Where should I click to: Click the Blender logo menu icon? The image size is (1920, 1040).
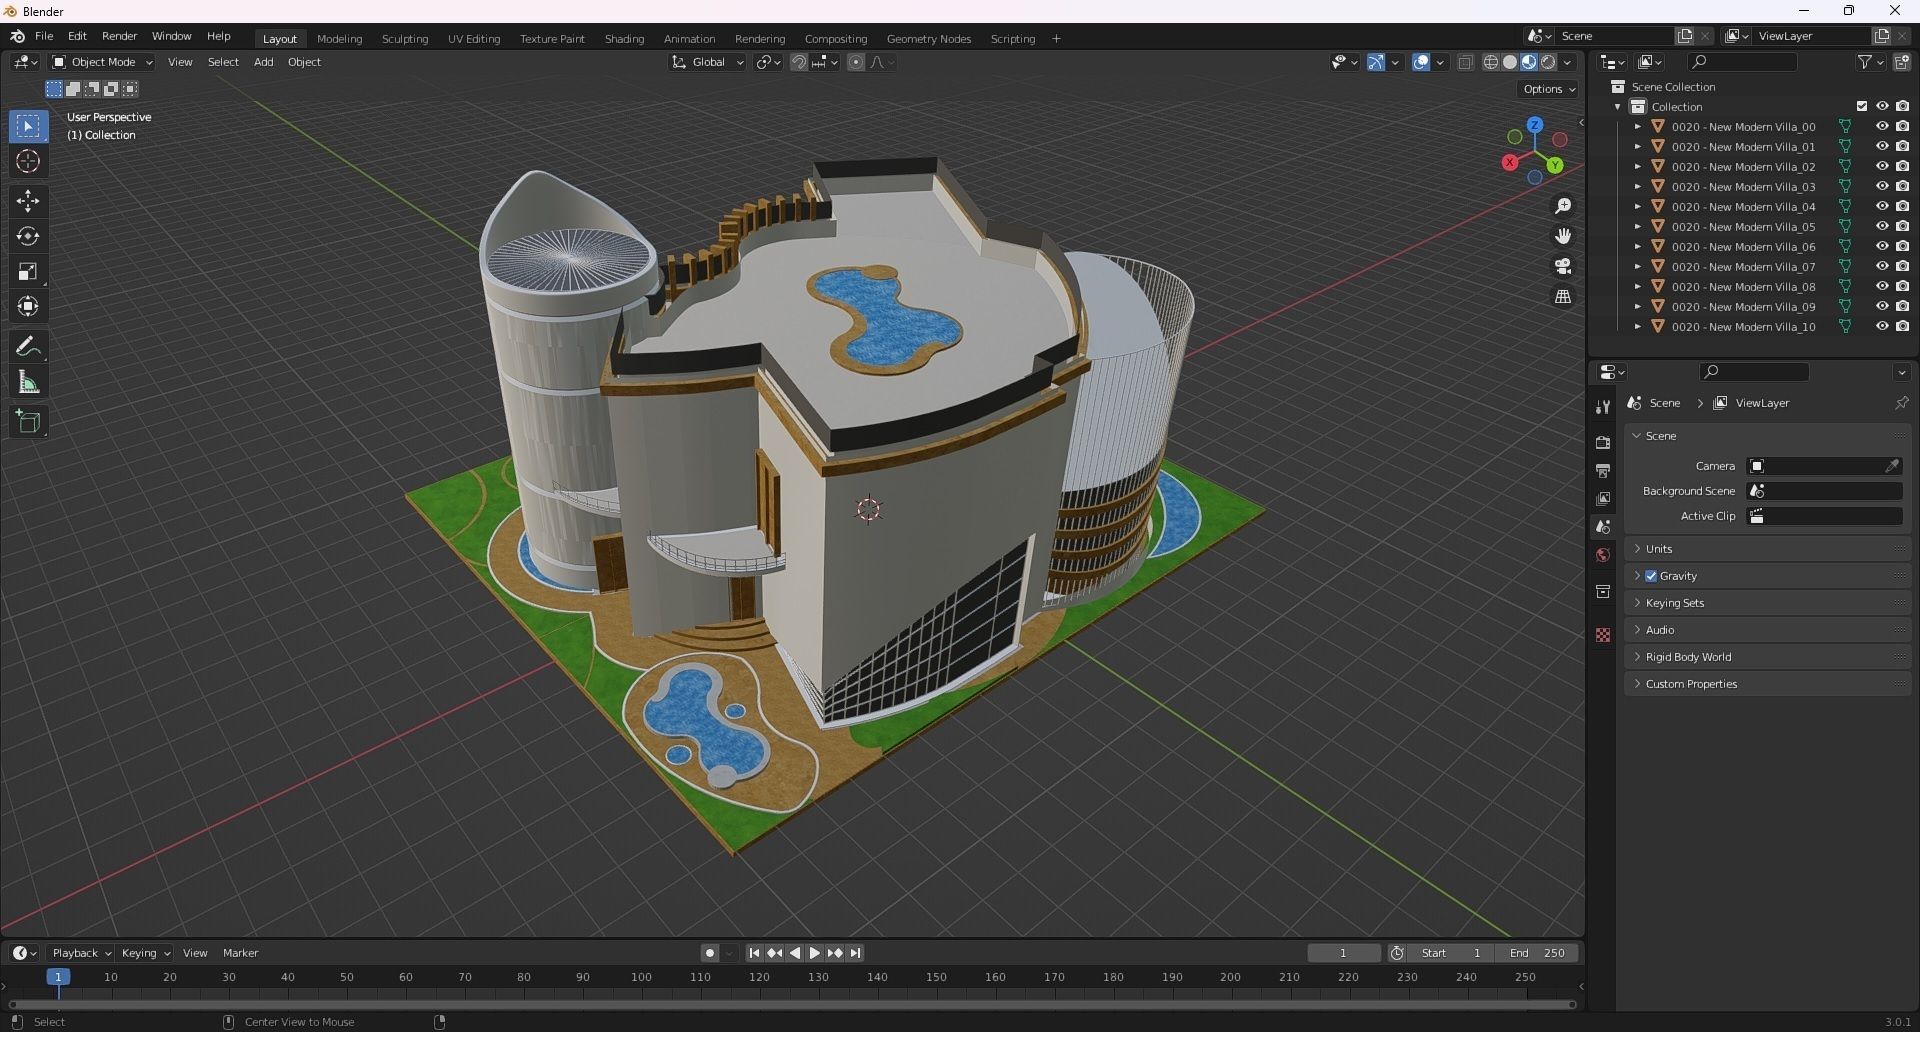(17, 36)
